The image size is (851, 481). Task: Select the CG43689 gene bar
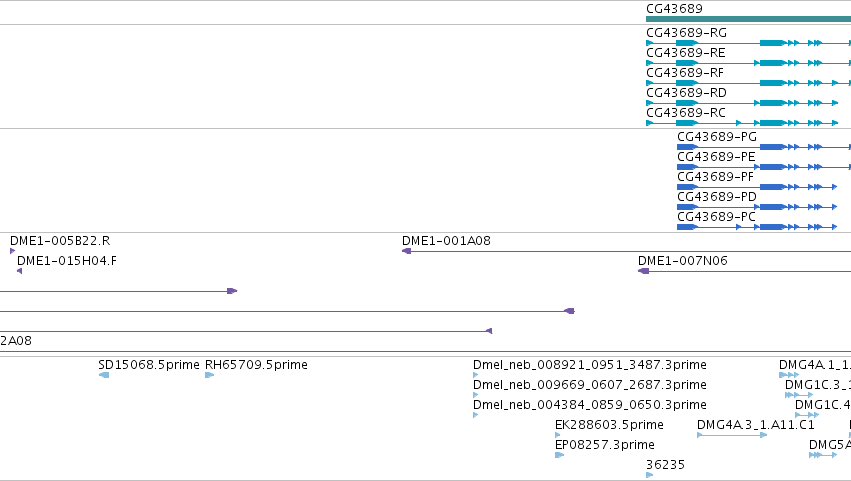tap(748, 19)
